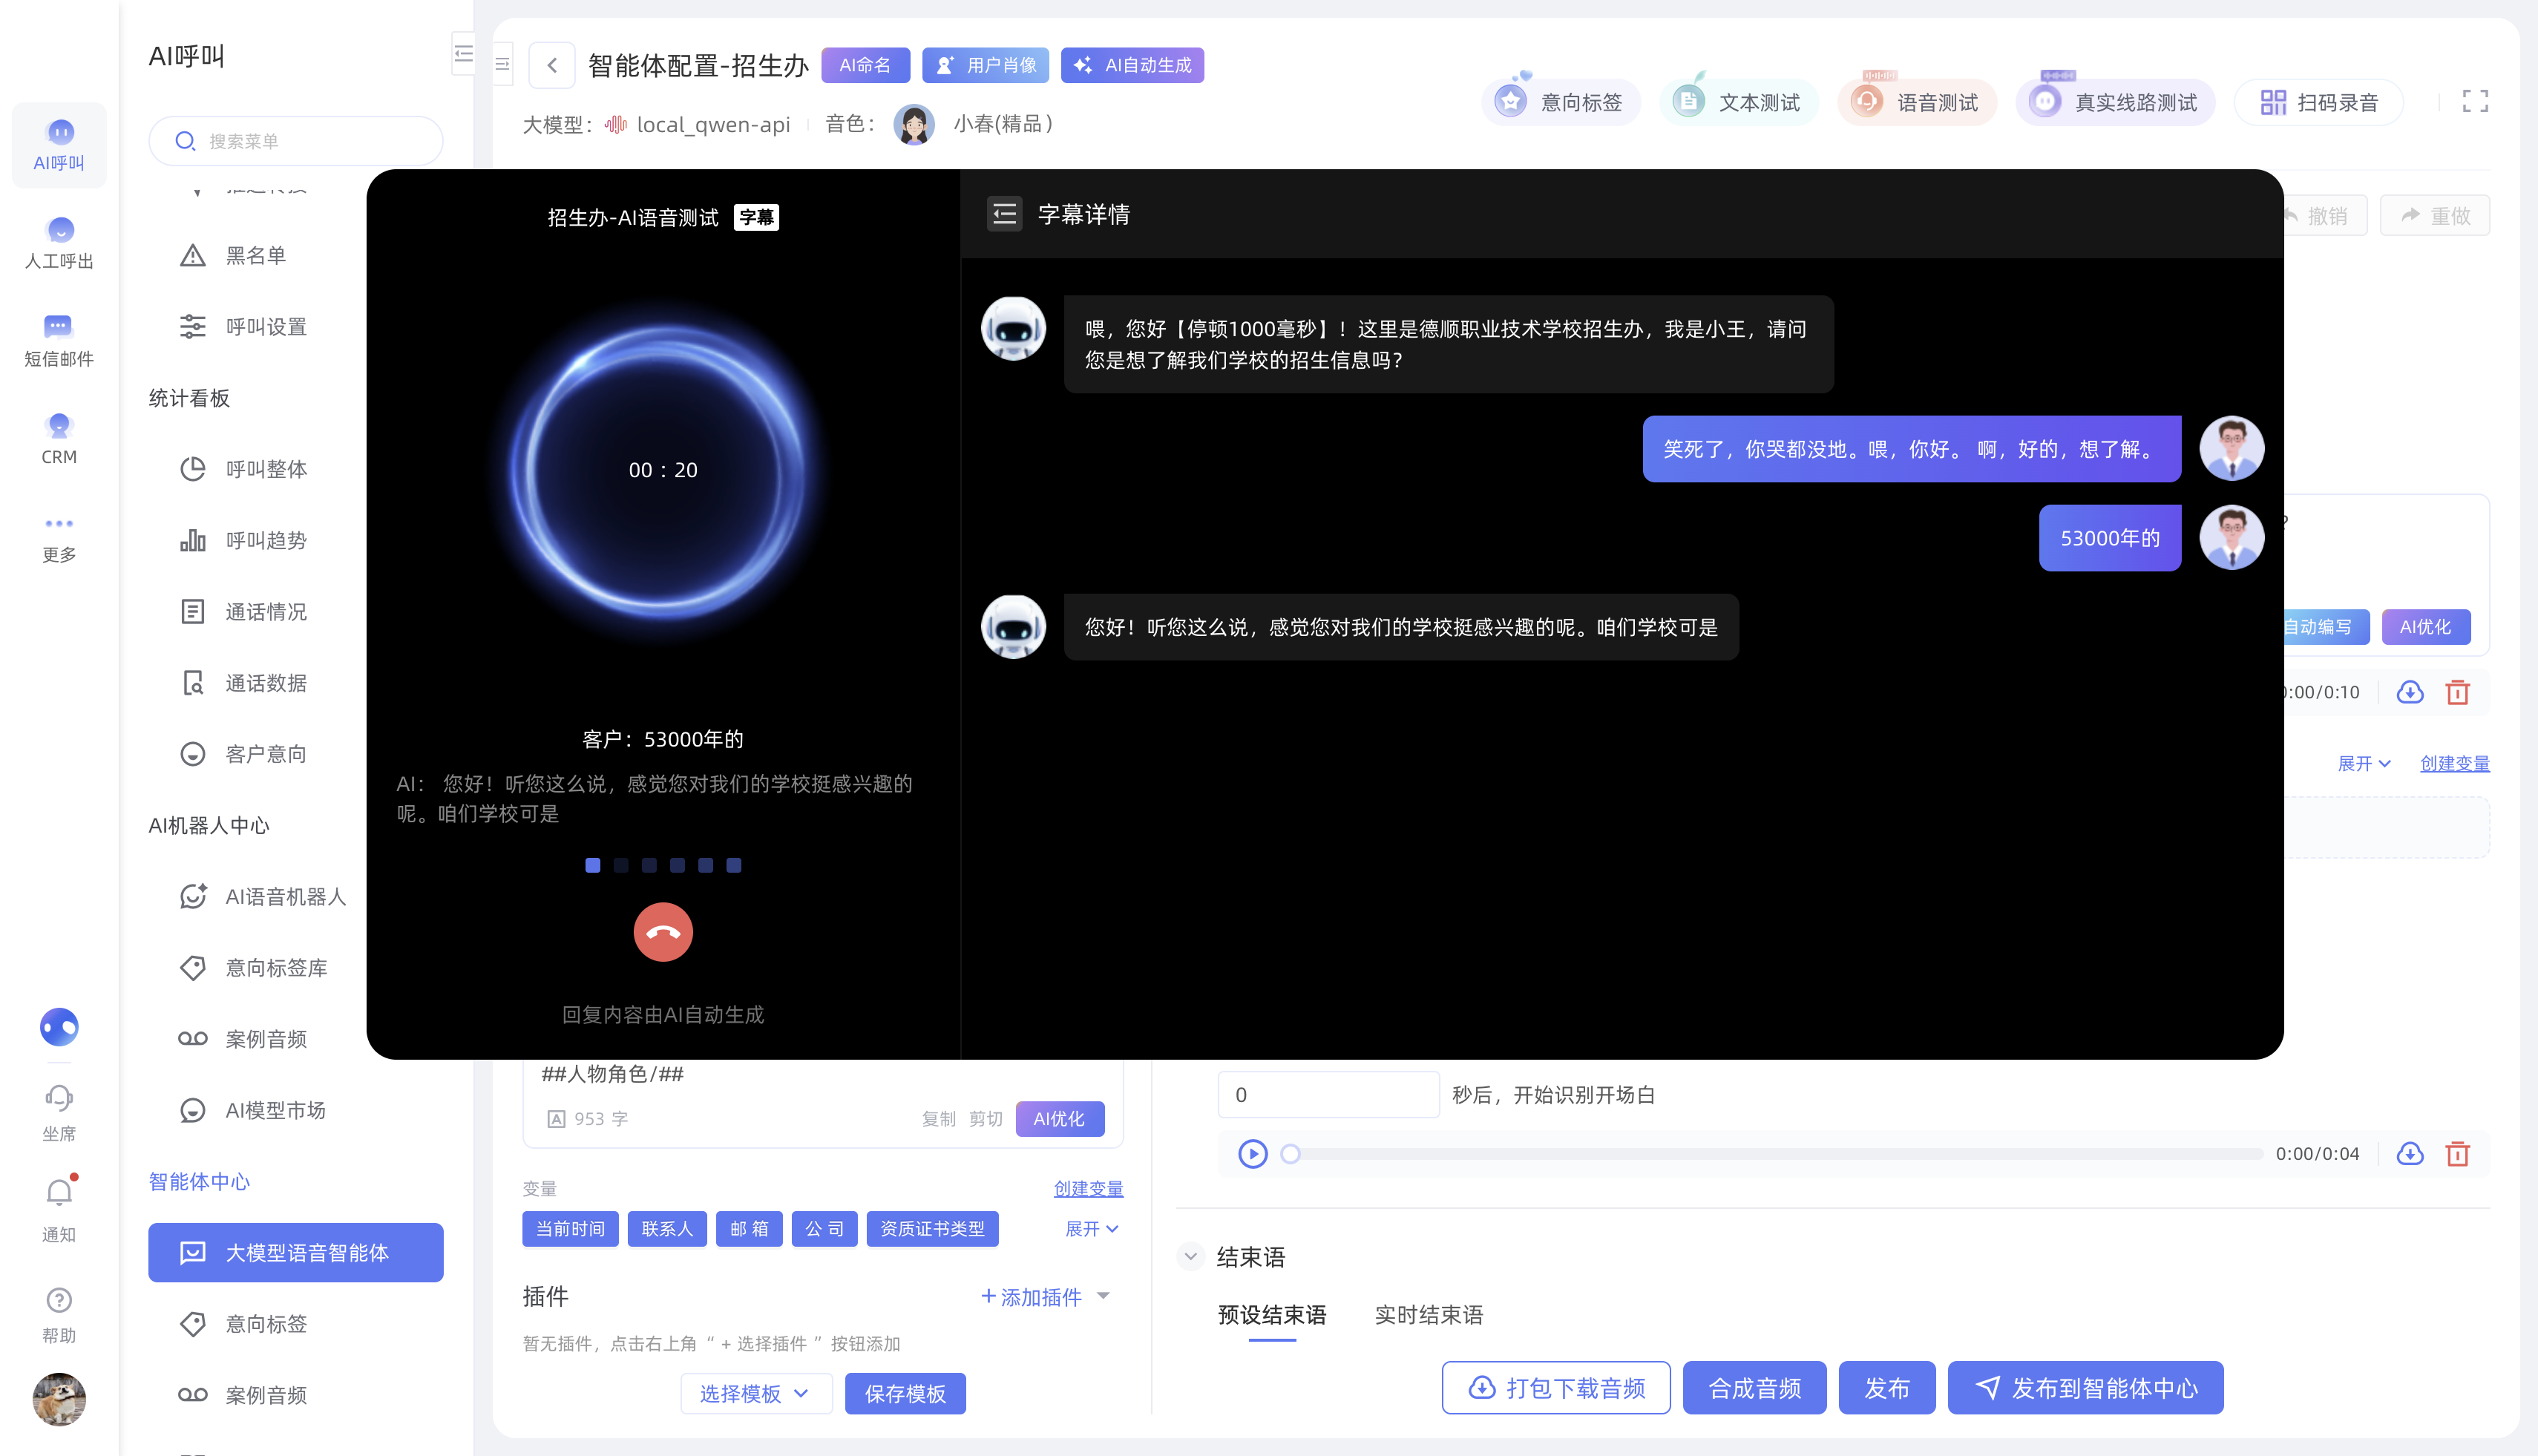Open CRM in left rail

coord(59,439)
